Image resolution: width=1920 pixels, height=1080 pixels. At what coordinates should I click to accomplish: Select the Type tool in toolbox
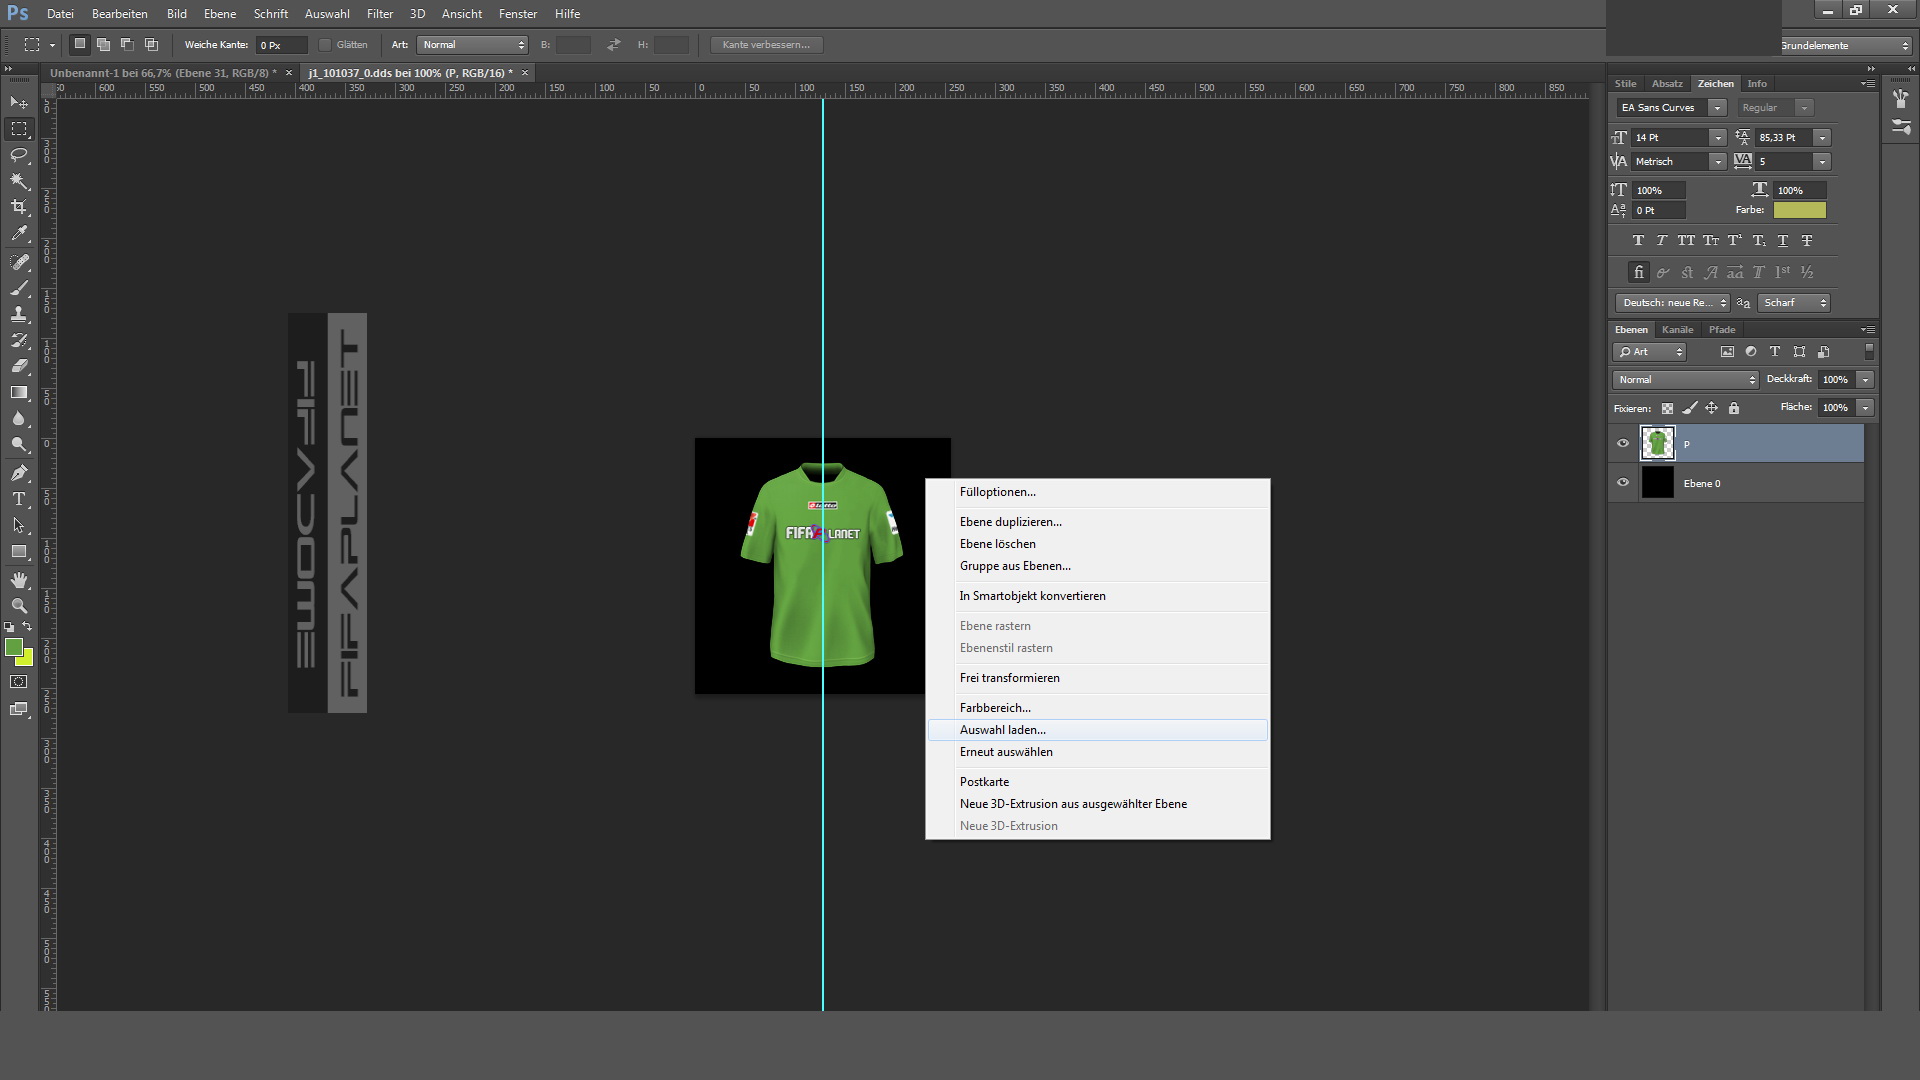(19, 499)
